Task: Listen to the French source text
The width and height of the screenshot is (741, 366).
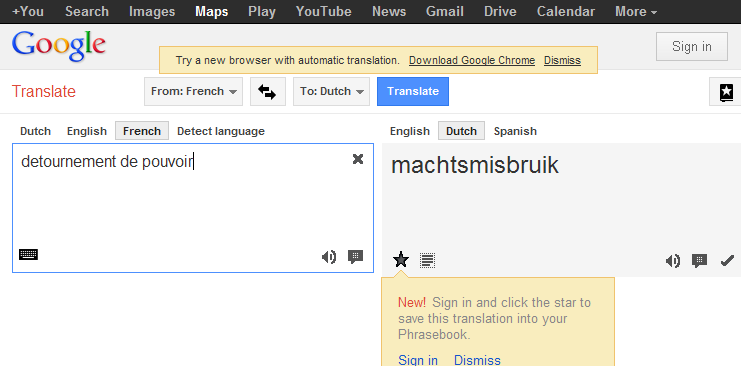Action: [x=329, y=257]
